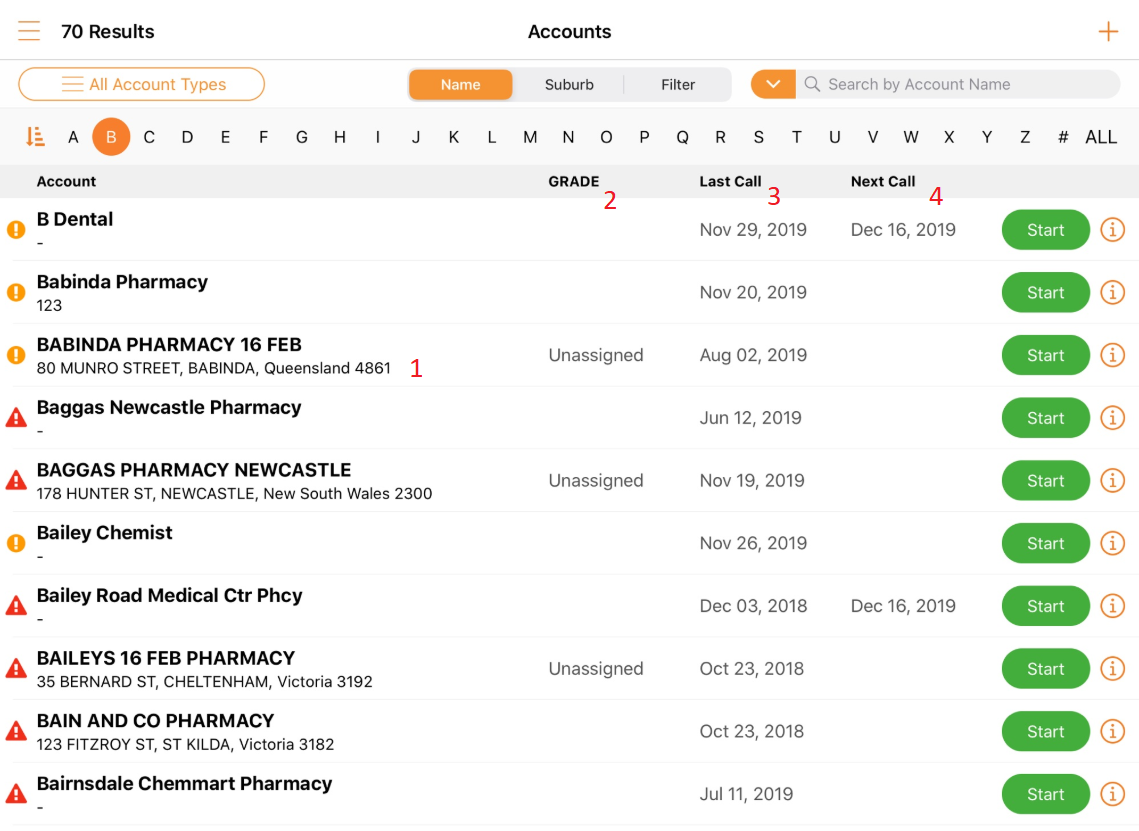1139x831 pixels.
Task: Open info icon for BAIN AND CO PHARMACY
Action: (x=1112, y=731)
